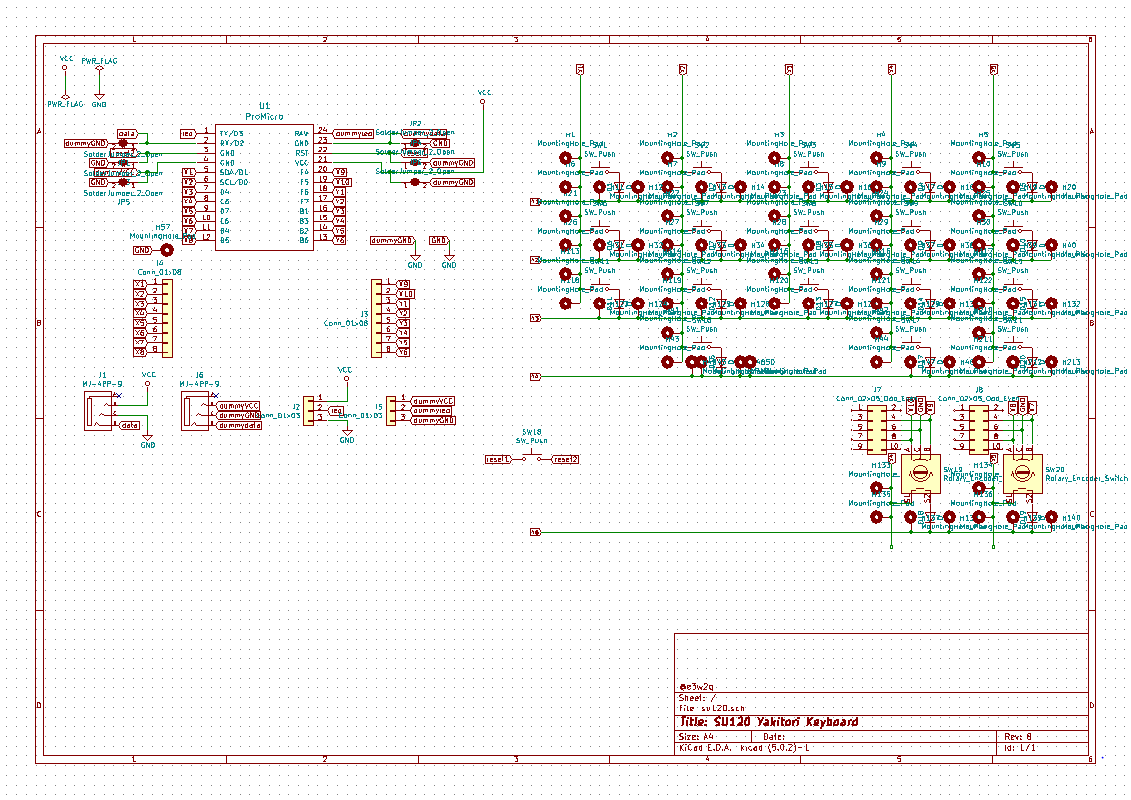The height and width of the screenshot is (800, 1131).
Task: Click the standalone 'dummyGND' label below U1
Action: click(x=392, y=240)
